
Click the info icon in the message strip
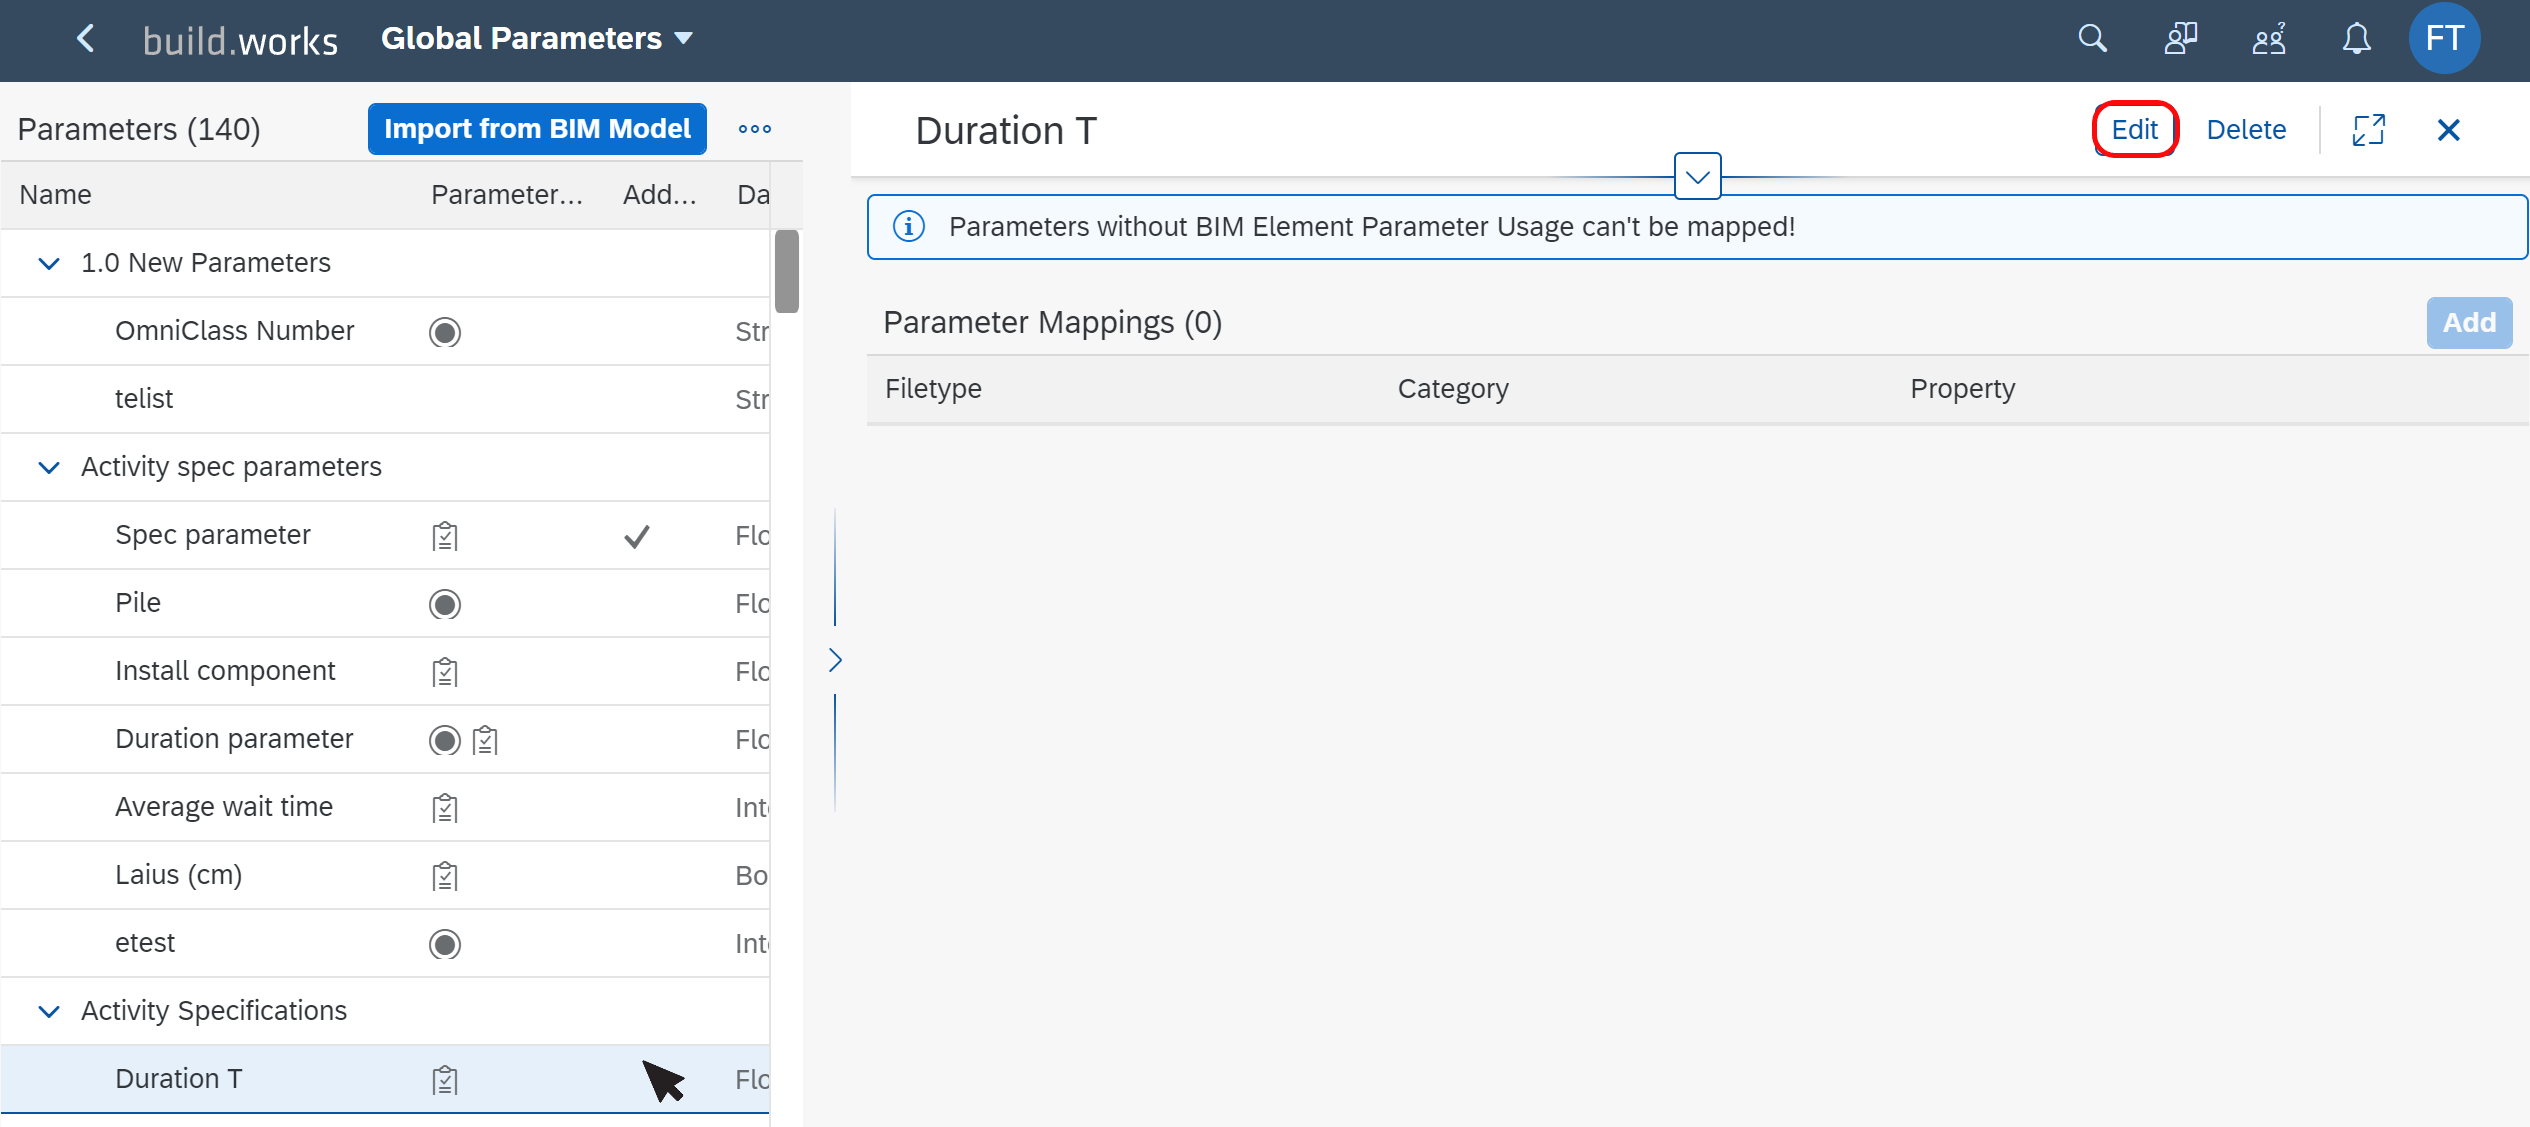(908, 226)
